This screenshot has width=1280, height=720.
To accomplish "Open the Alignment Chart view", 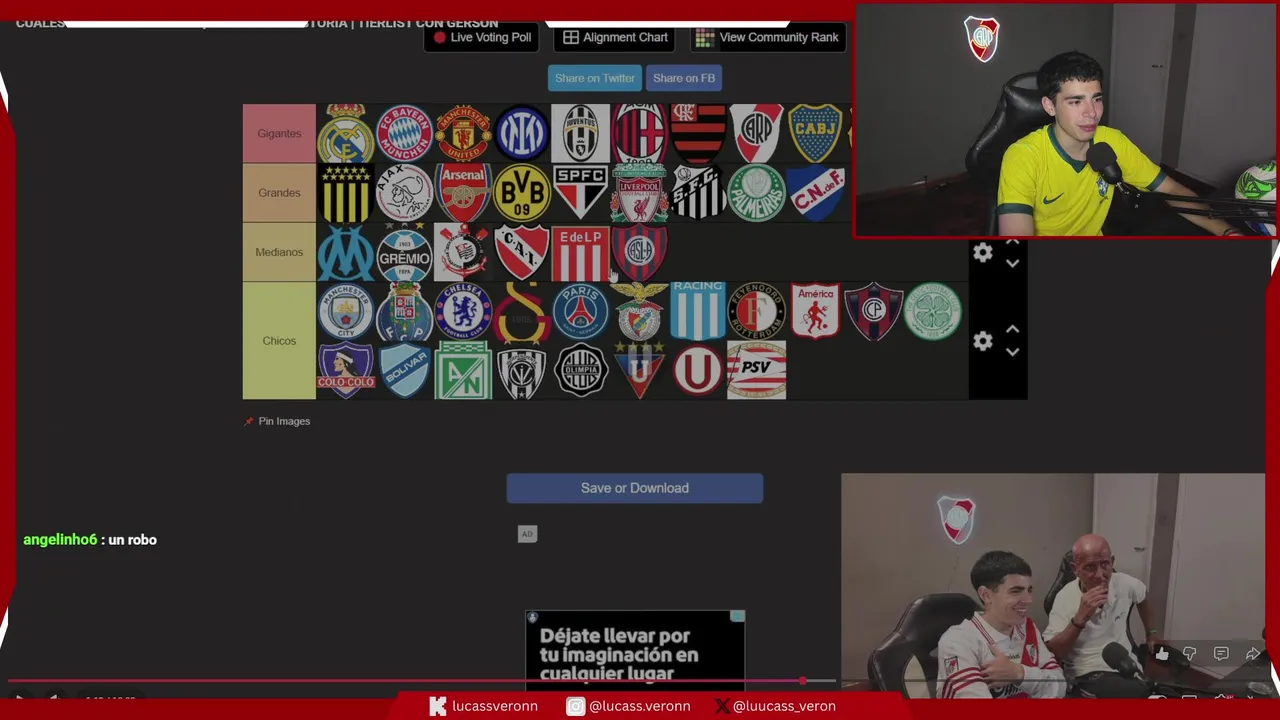I will point(615,37).
